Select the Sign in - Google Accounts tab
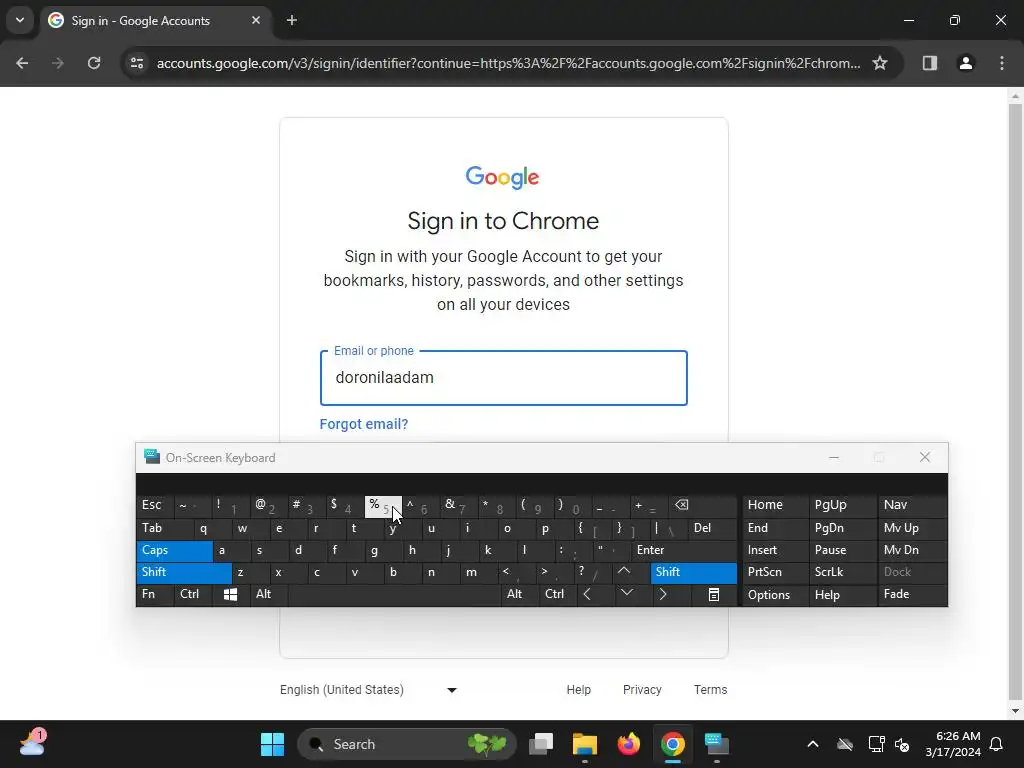Viewport: 1024px width, 768px height. coord(155,20)
